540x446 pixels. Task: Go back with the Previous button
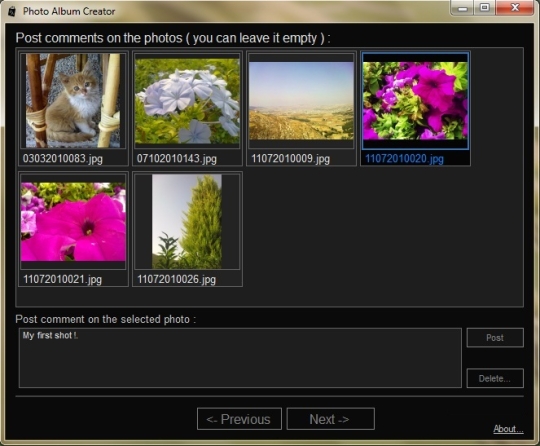pos(239,419)
